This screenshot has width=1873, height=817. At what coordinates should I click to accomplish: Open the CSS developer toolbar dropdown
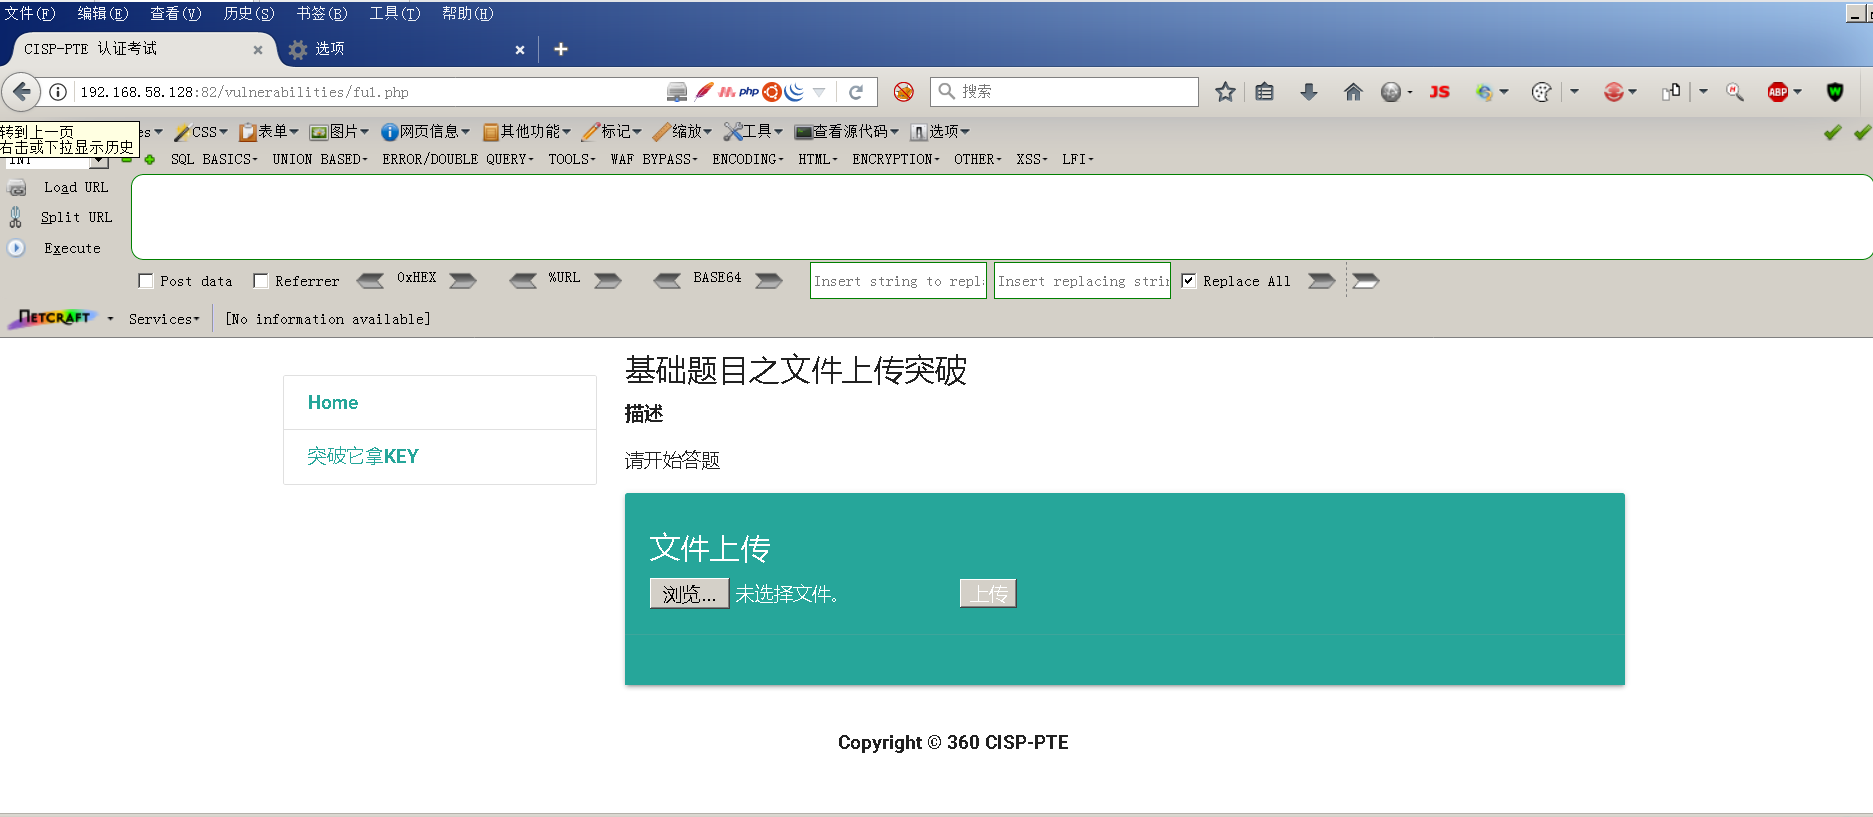point(201,132)
